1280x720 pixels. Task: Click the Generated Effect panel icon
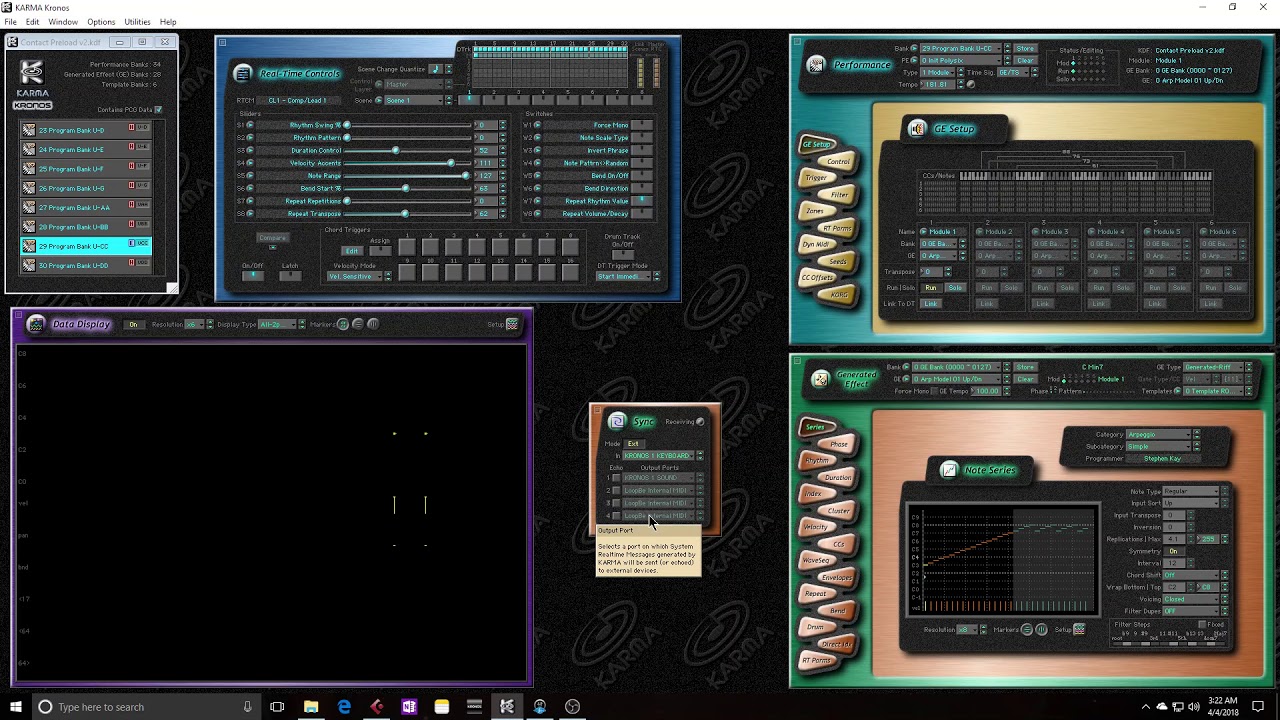[820, 379]
